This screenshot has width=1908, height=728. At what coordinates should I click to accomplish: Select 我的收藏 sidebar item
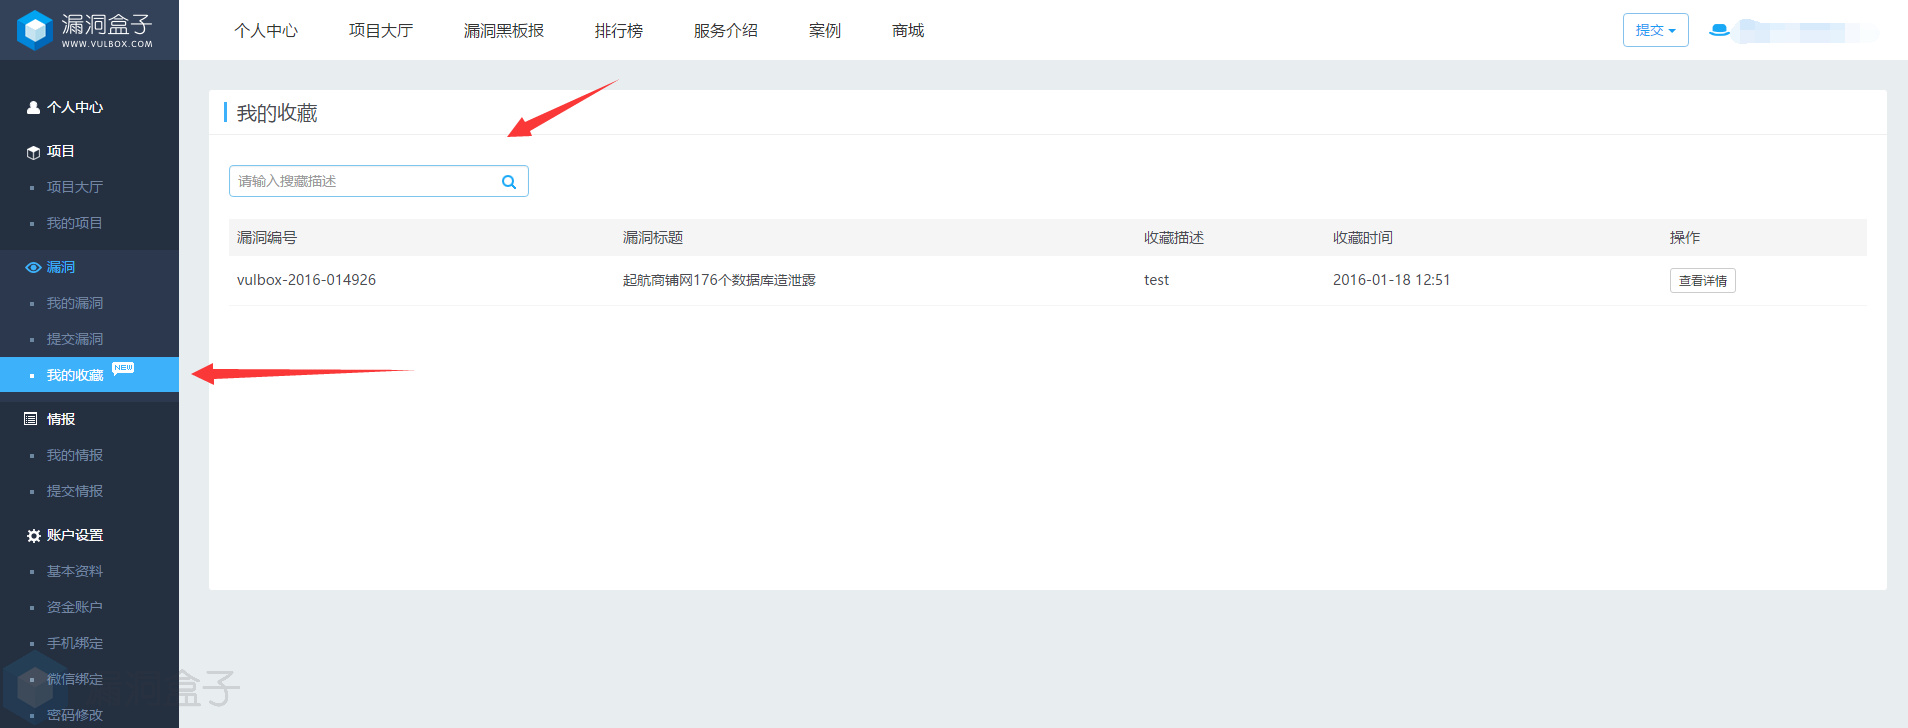75,375
